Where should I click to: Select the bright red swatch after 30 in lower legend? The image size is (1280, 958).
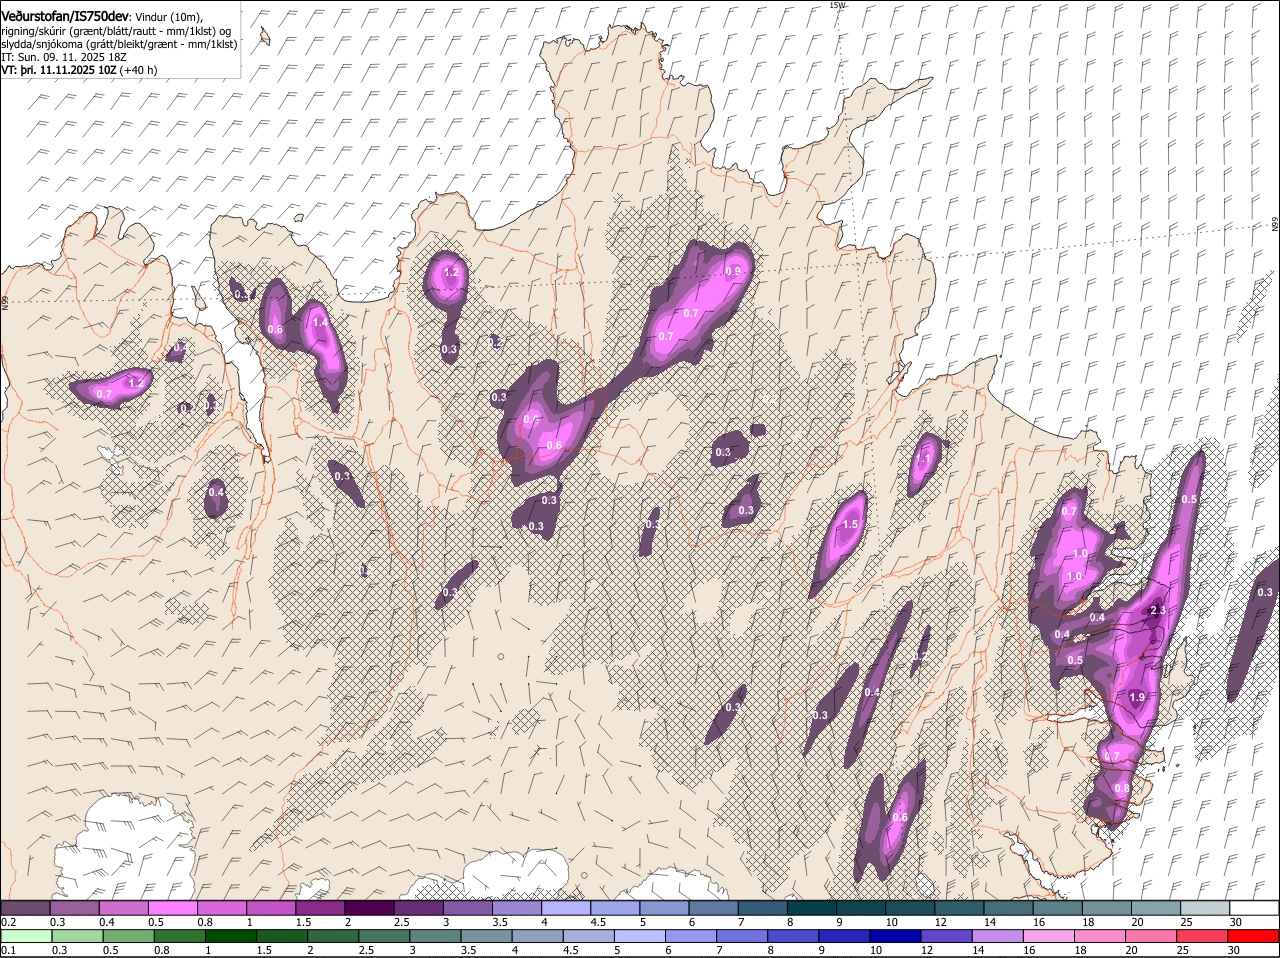[1255, 937]
